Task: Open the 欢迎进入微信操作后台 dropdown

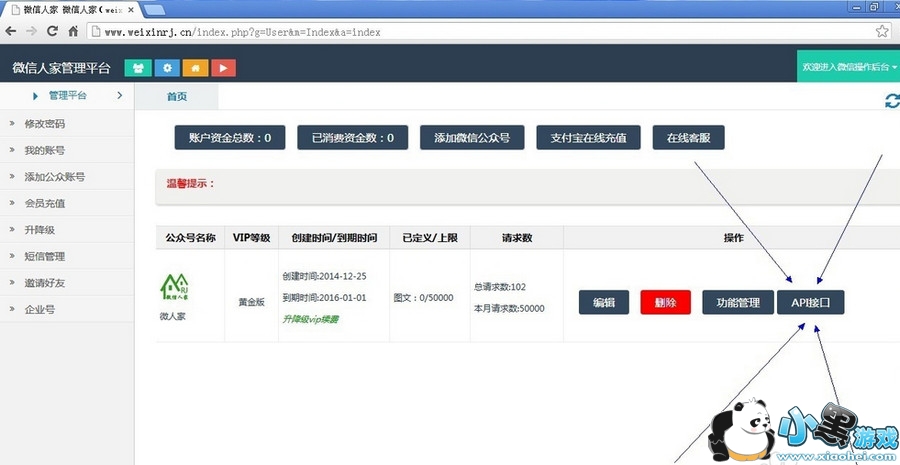Action: coord(849,67)
